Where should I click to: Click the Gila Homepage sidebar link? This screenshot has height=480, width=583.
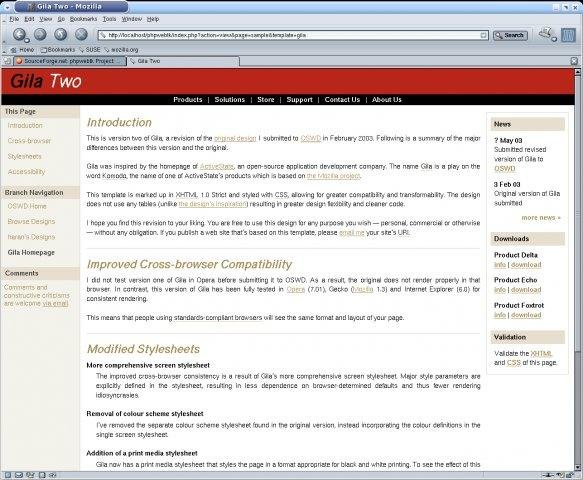pos(31,252)
